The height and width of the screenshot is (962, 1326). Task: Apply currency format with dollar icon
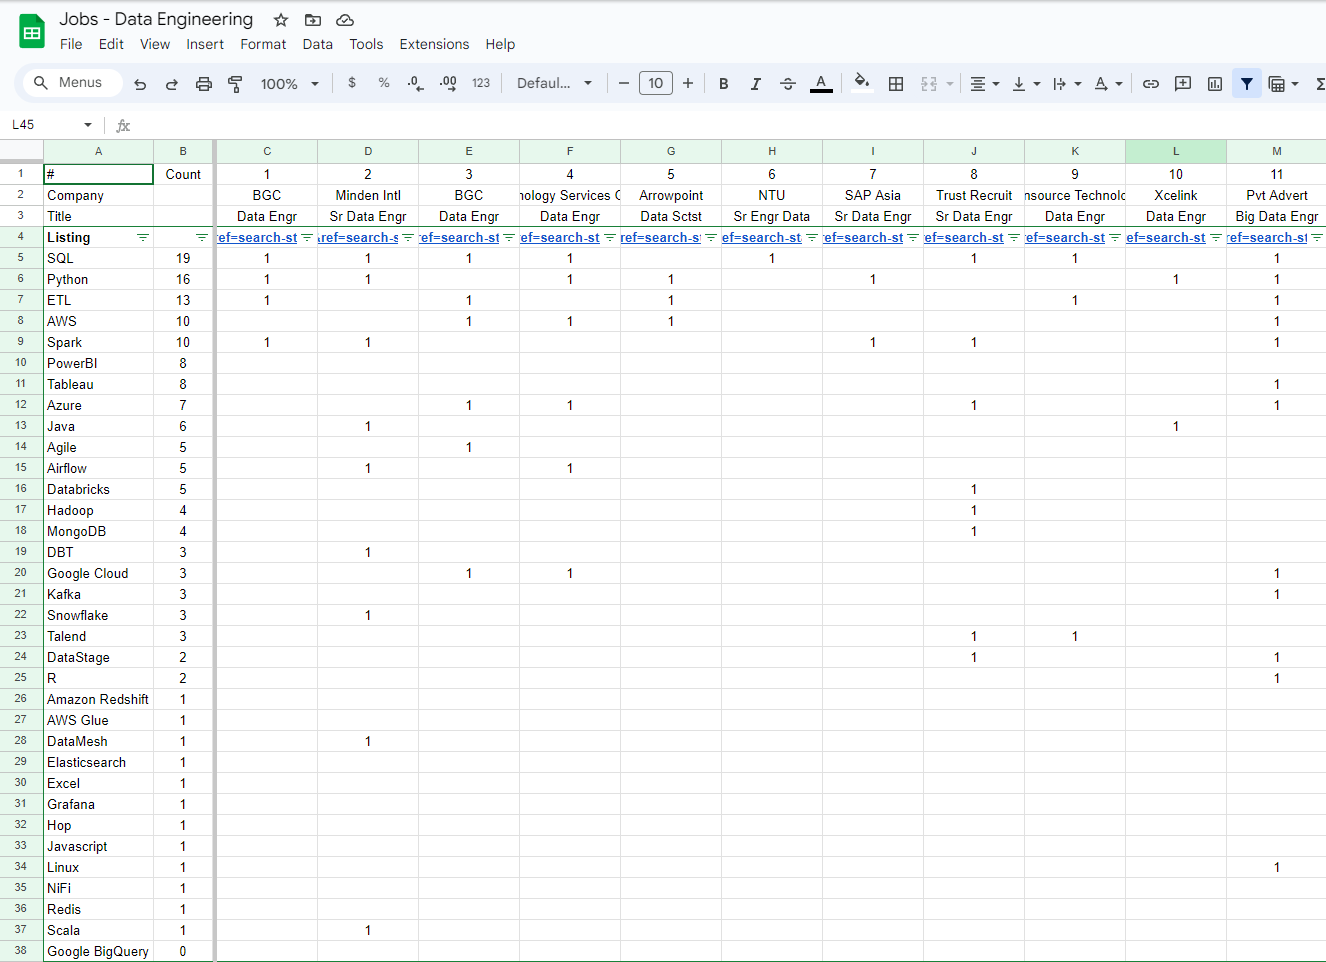(352, 83)
